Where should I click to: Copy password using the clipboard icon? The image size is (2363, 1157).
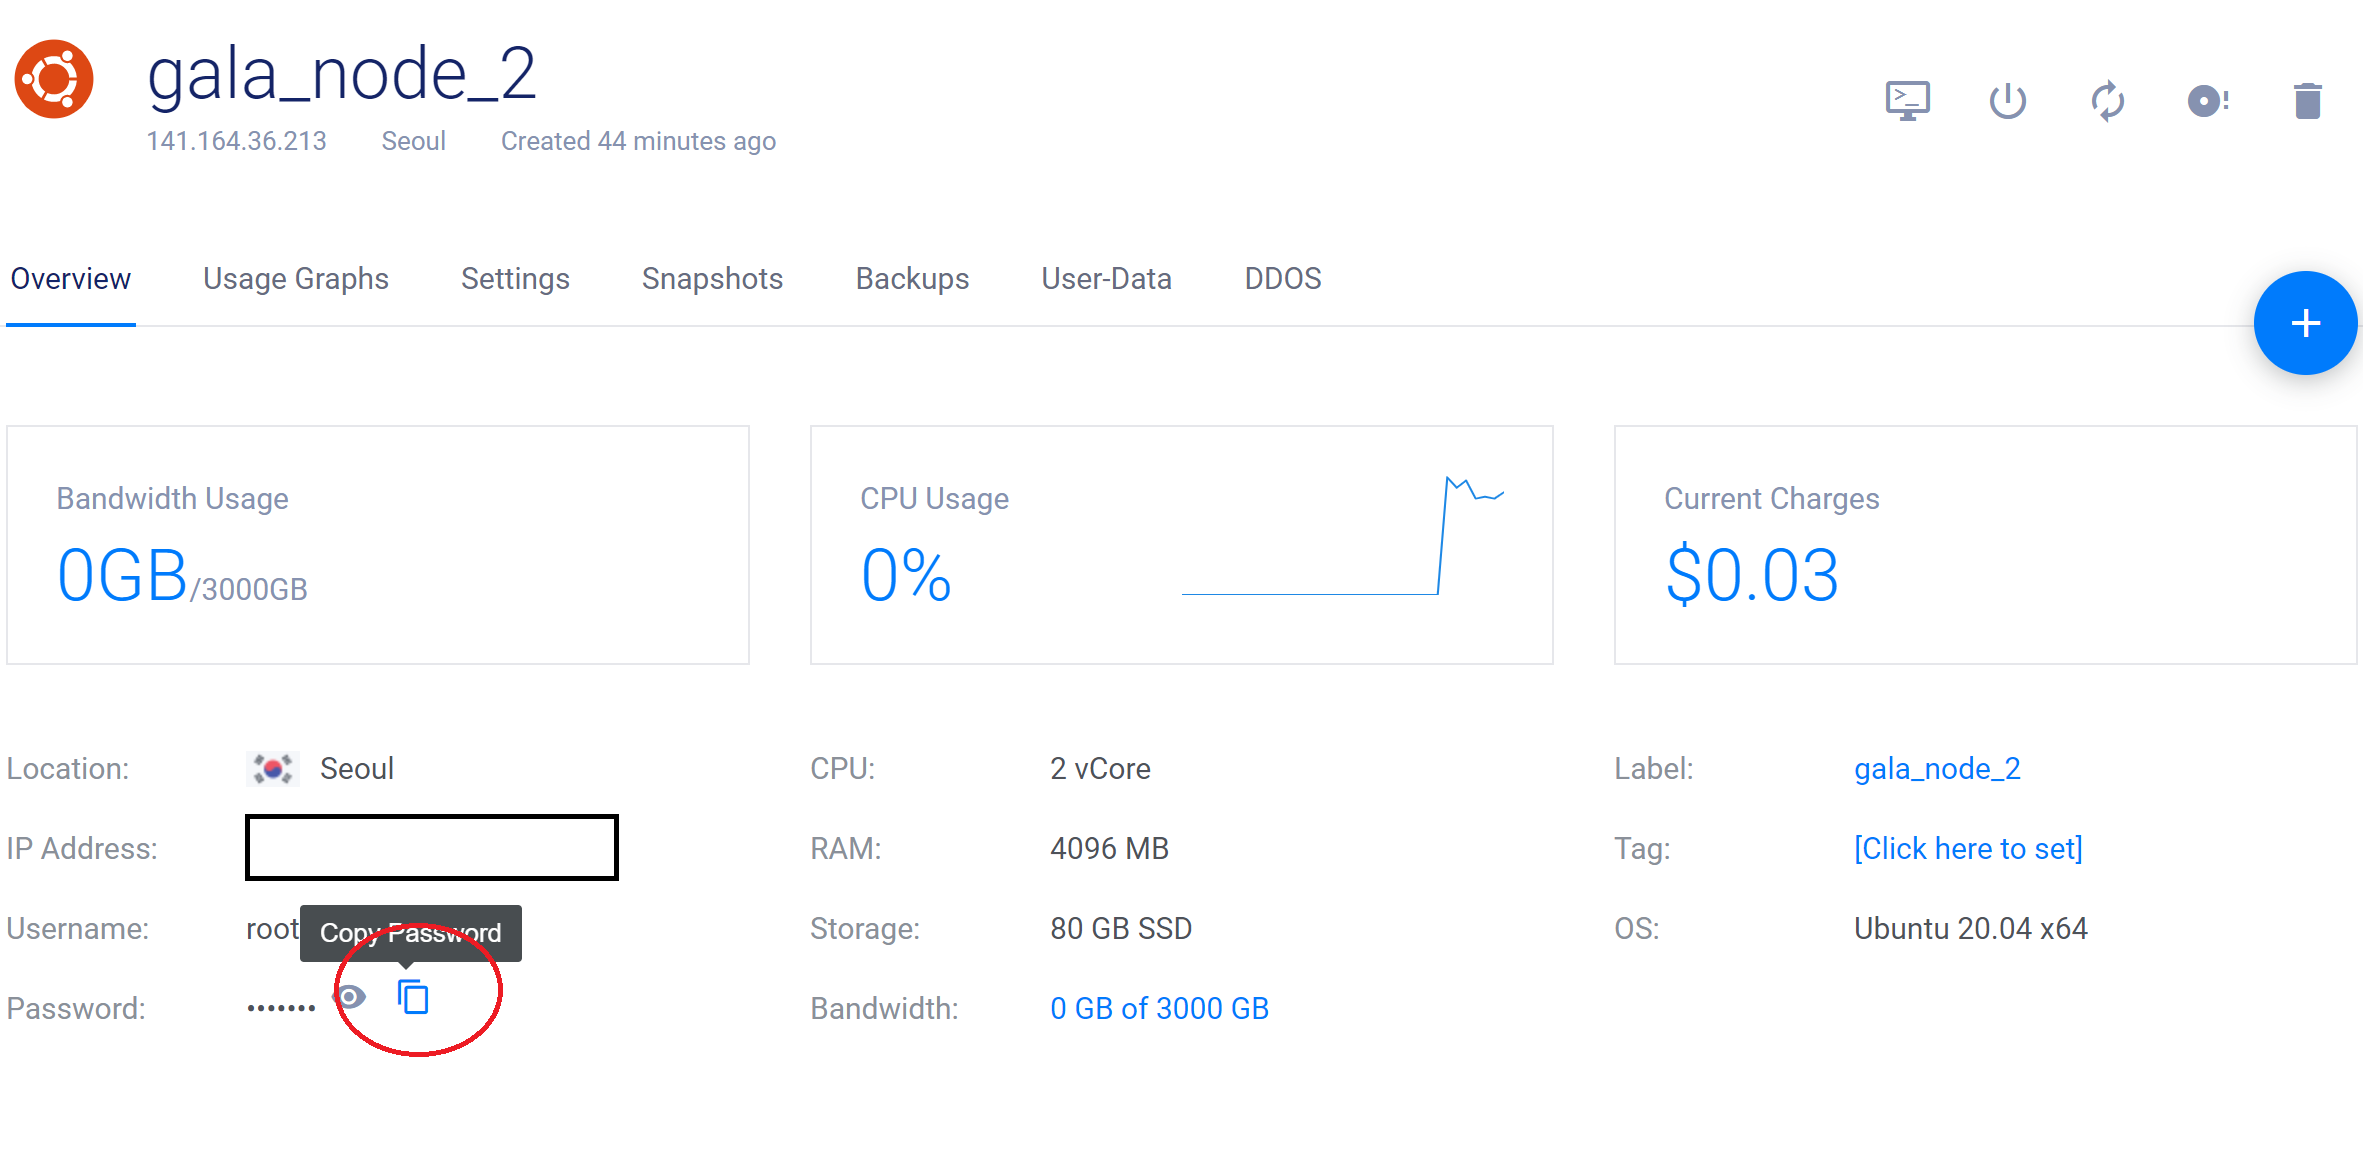coord(413,997)
